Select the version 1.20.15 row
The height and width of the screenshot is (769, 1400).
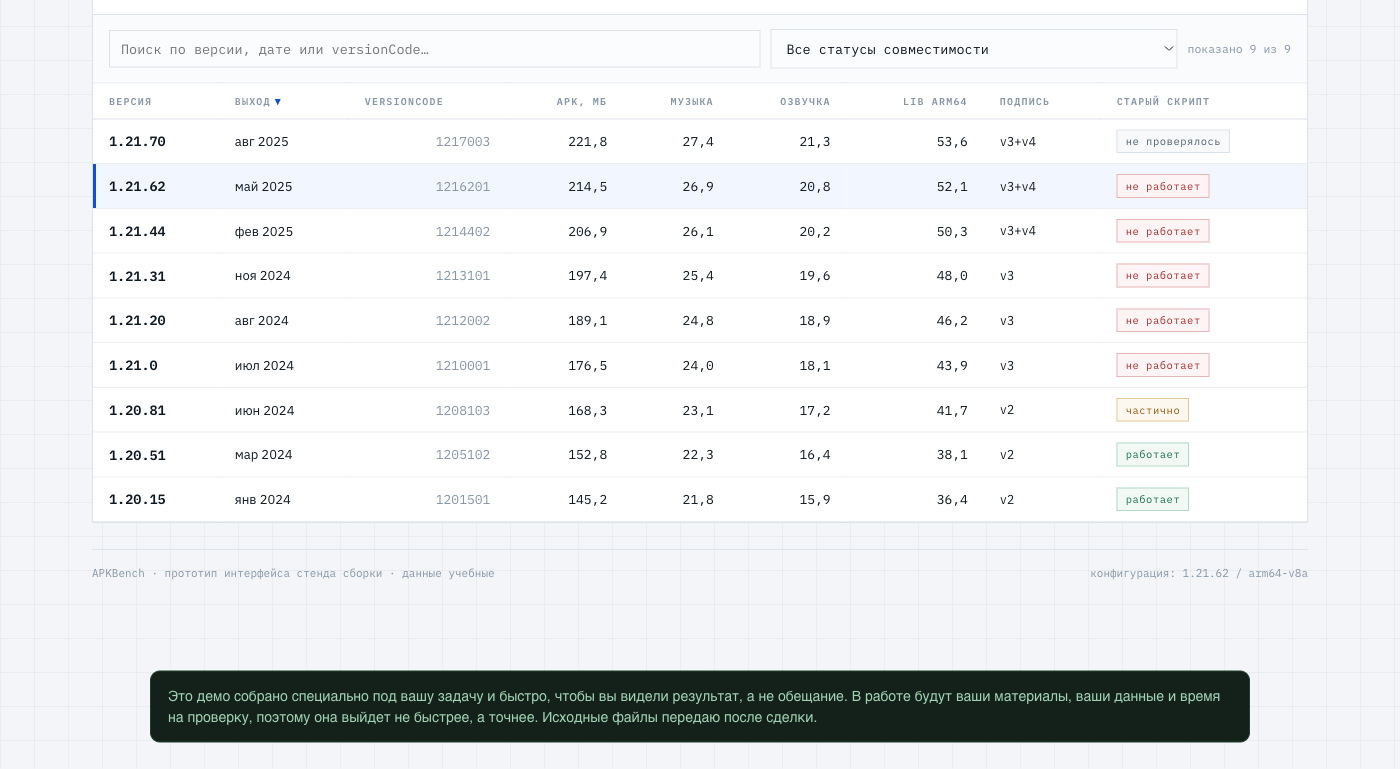[700, 499]
